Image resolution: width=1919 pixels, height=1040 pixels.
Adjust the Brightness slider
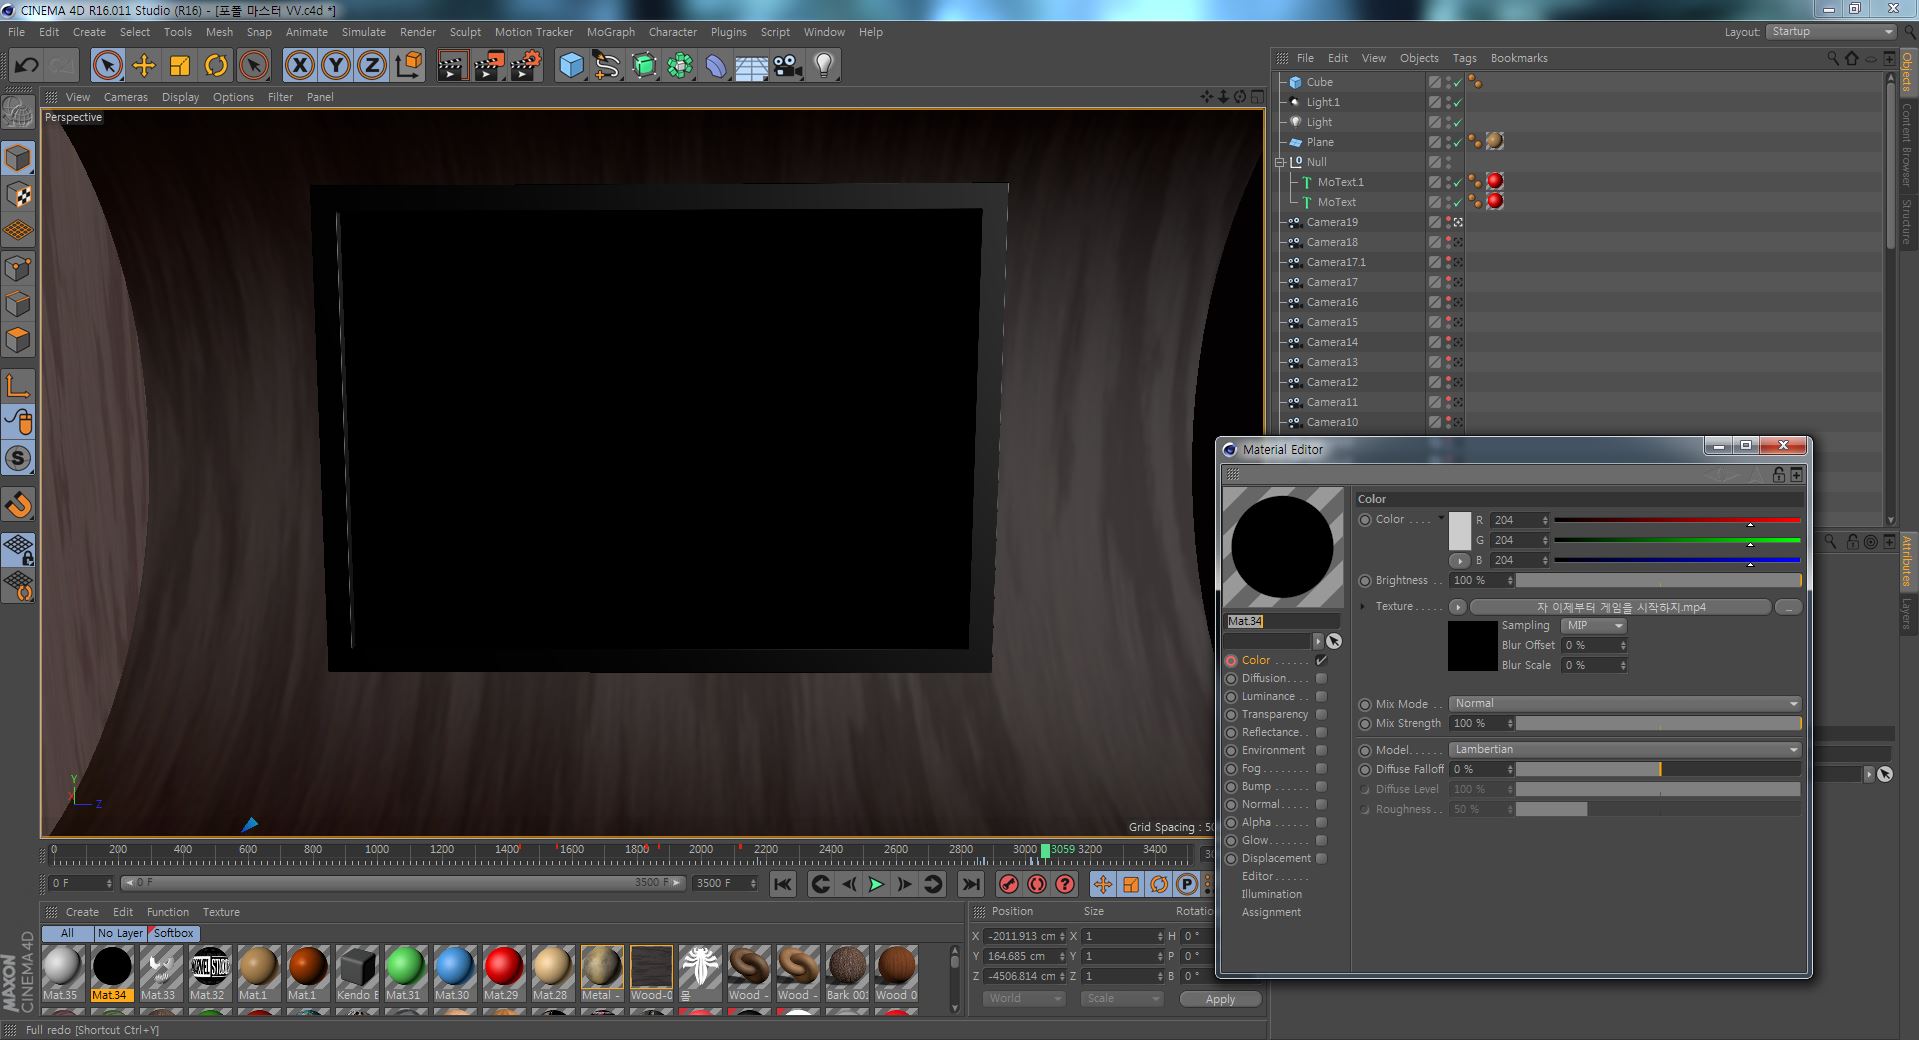click(1658, 581)
